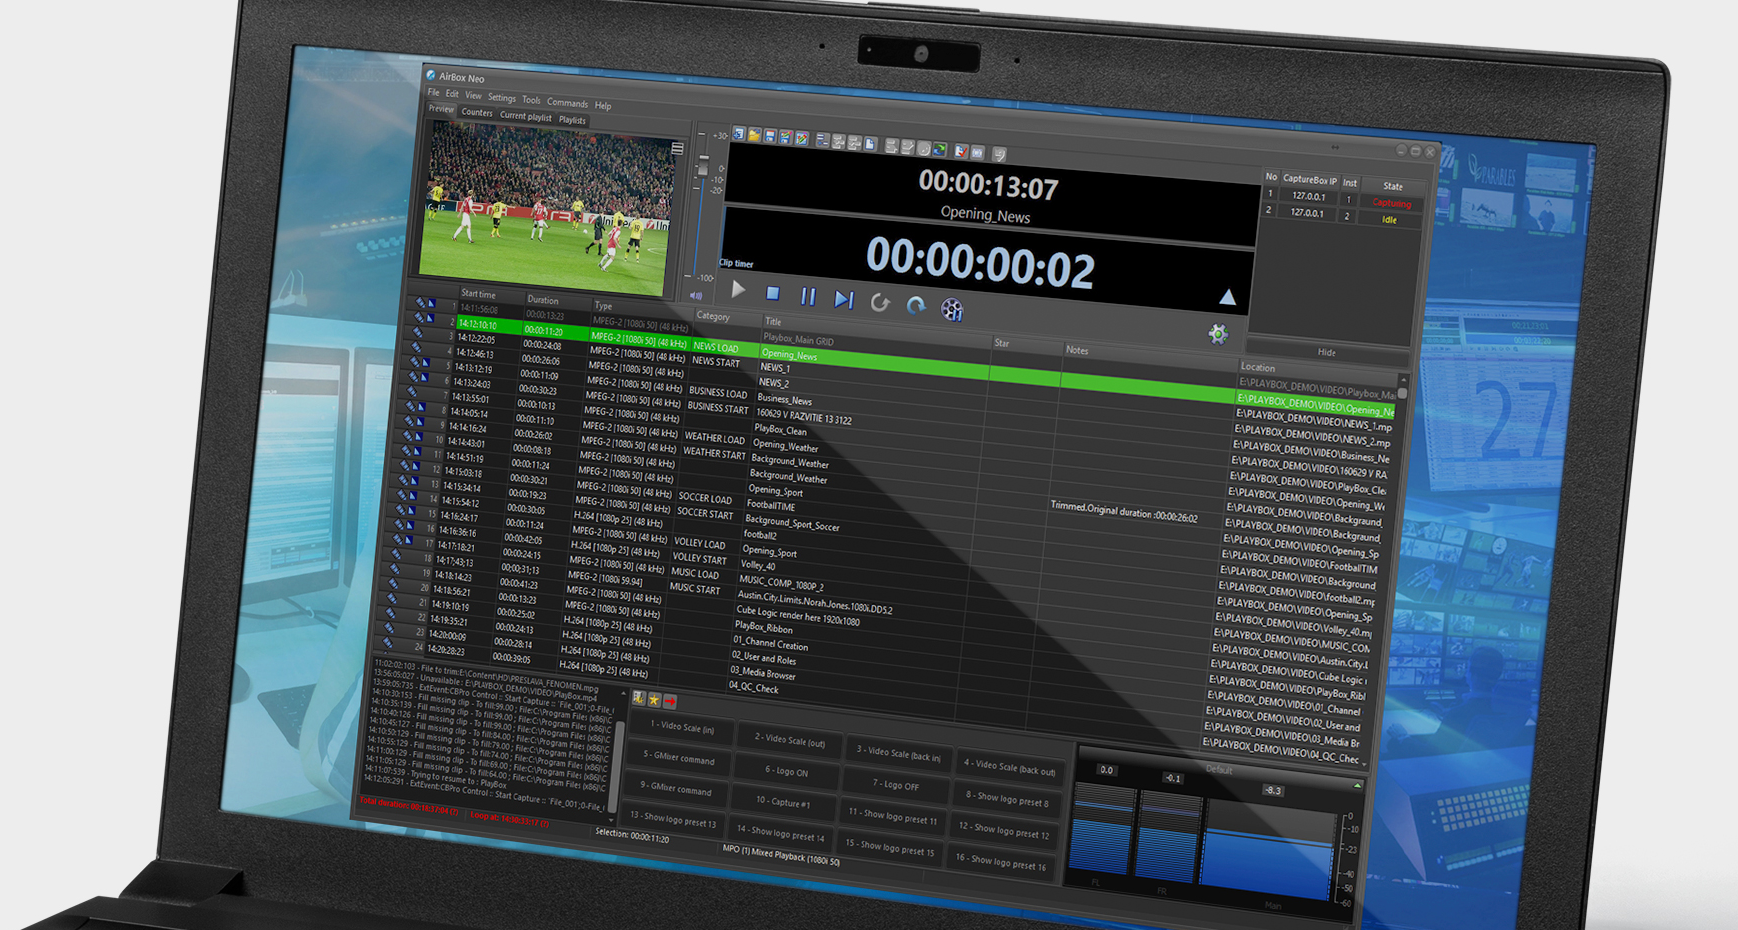Switch to the Current playlist tab
Screen dimensions: 1738x930
(x=526, y=117)
